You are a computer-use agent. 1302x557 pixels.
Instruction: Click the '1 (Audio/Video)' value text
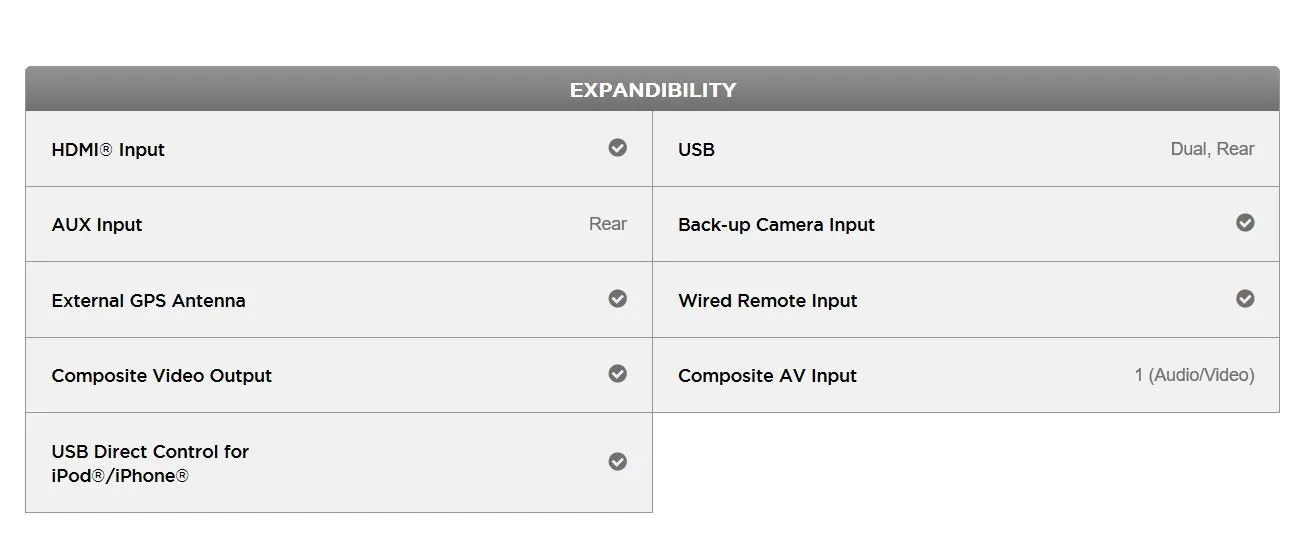1194,375
